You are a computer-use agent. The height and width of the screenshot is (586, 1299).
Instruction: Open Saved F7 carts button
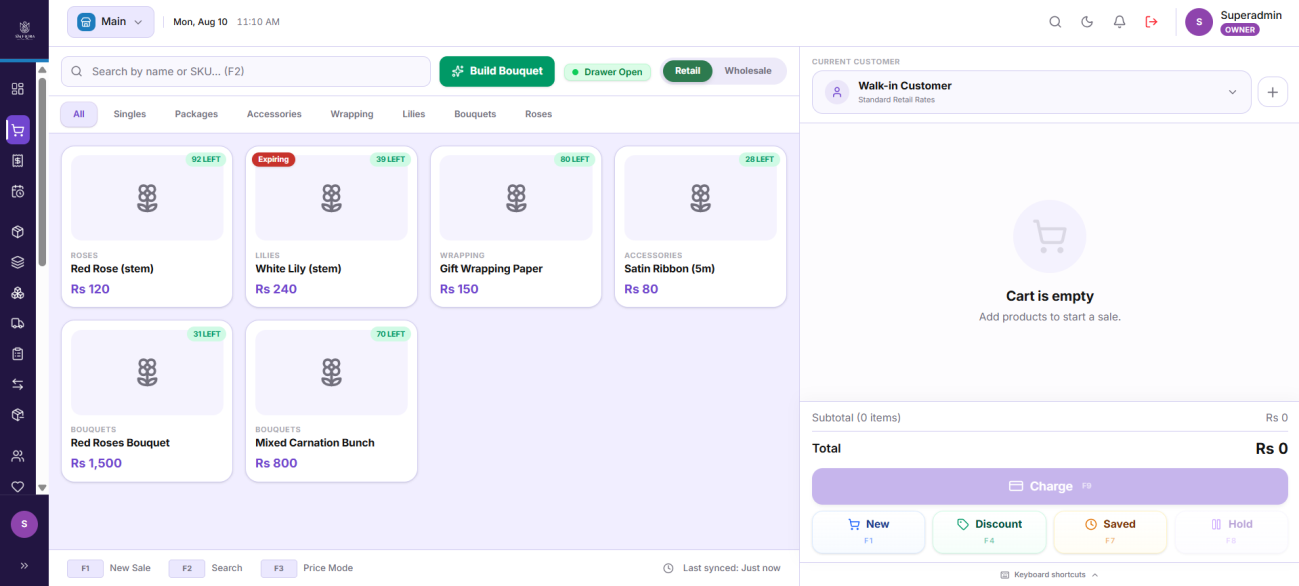(x=1110, y=532)
